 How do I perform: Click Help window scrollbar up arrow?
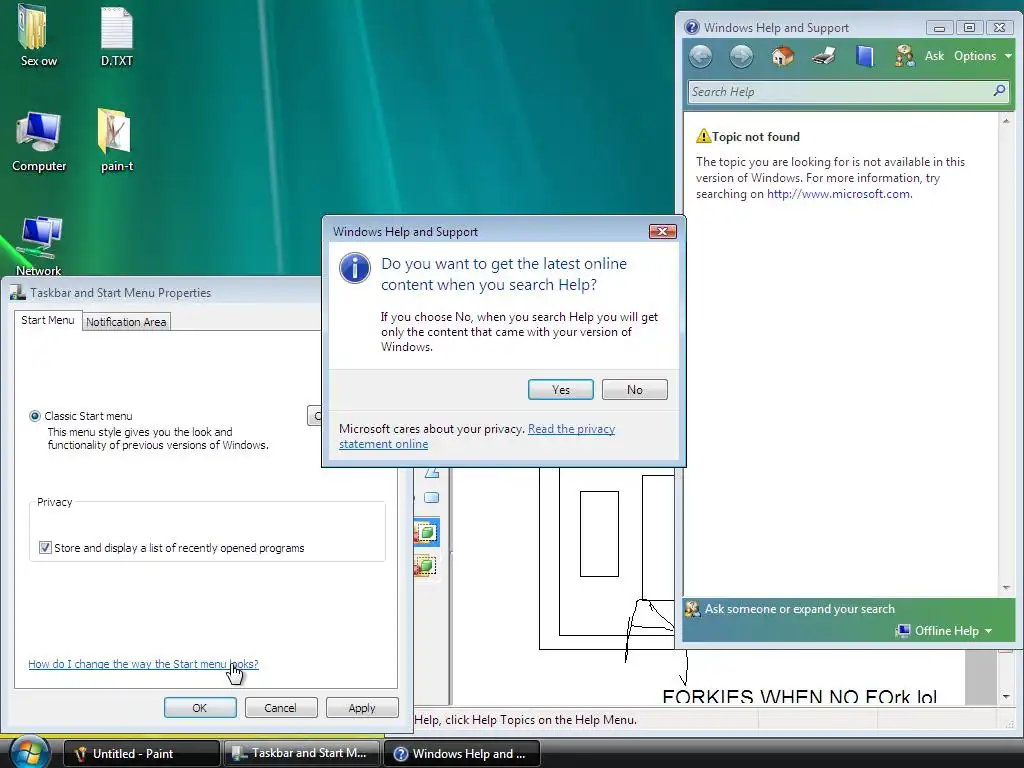coord(1006,121)
